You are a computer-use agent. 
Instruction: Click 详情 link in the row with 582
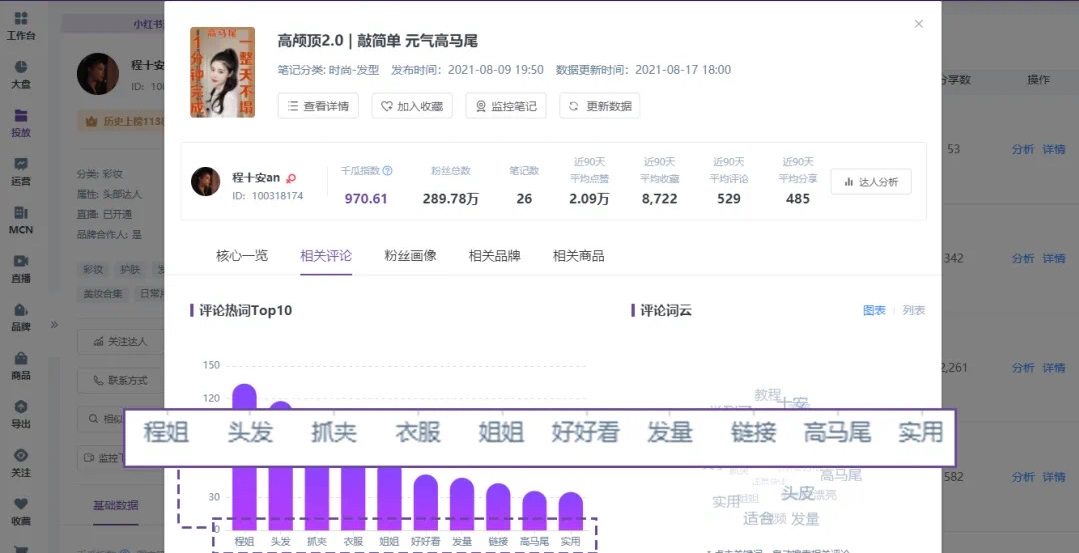tap(1054, 477)
